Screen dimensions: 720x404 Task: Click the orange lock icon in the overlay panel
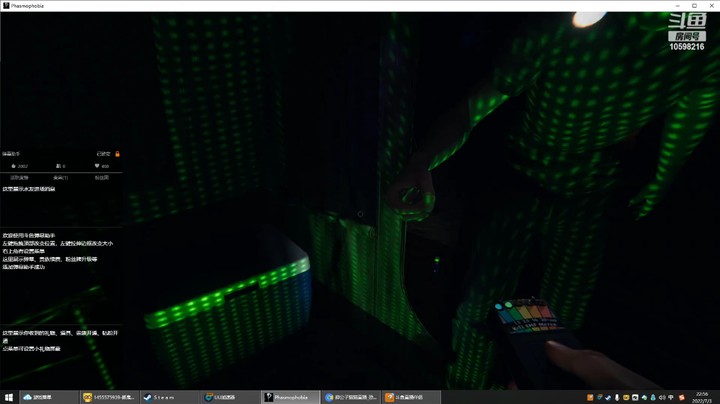click(117, 154)
